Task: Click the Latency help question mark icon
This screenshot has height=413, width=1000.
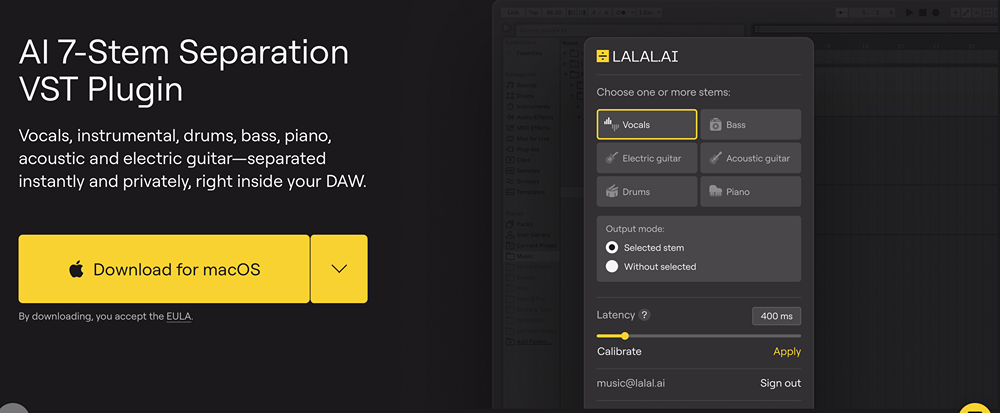Action: [x=645, y=315]
